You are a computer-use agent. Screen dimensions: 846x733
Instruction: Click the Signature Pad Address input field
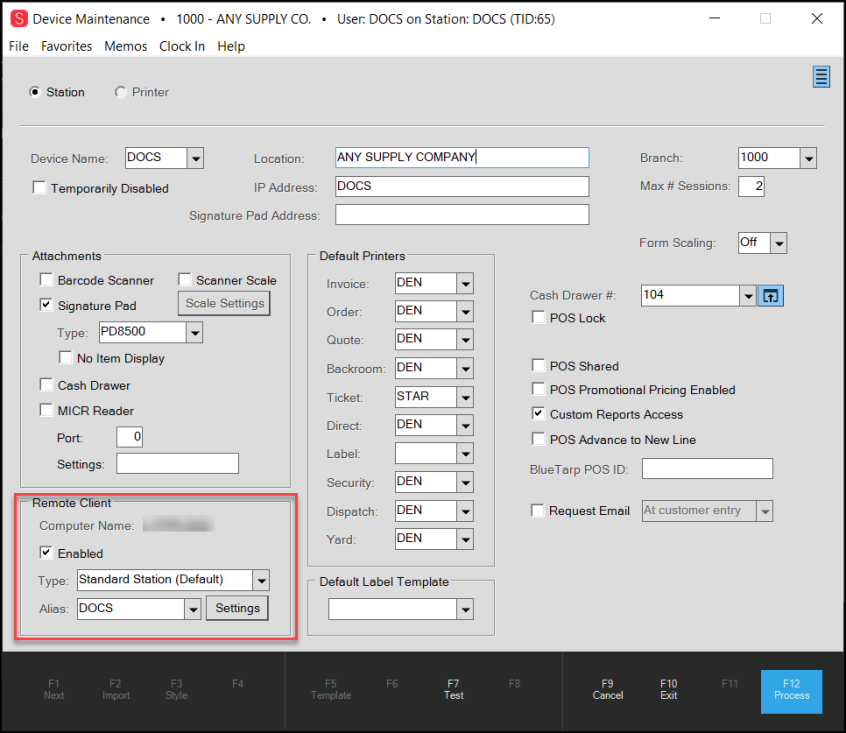click(462, 215)
